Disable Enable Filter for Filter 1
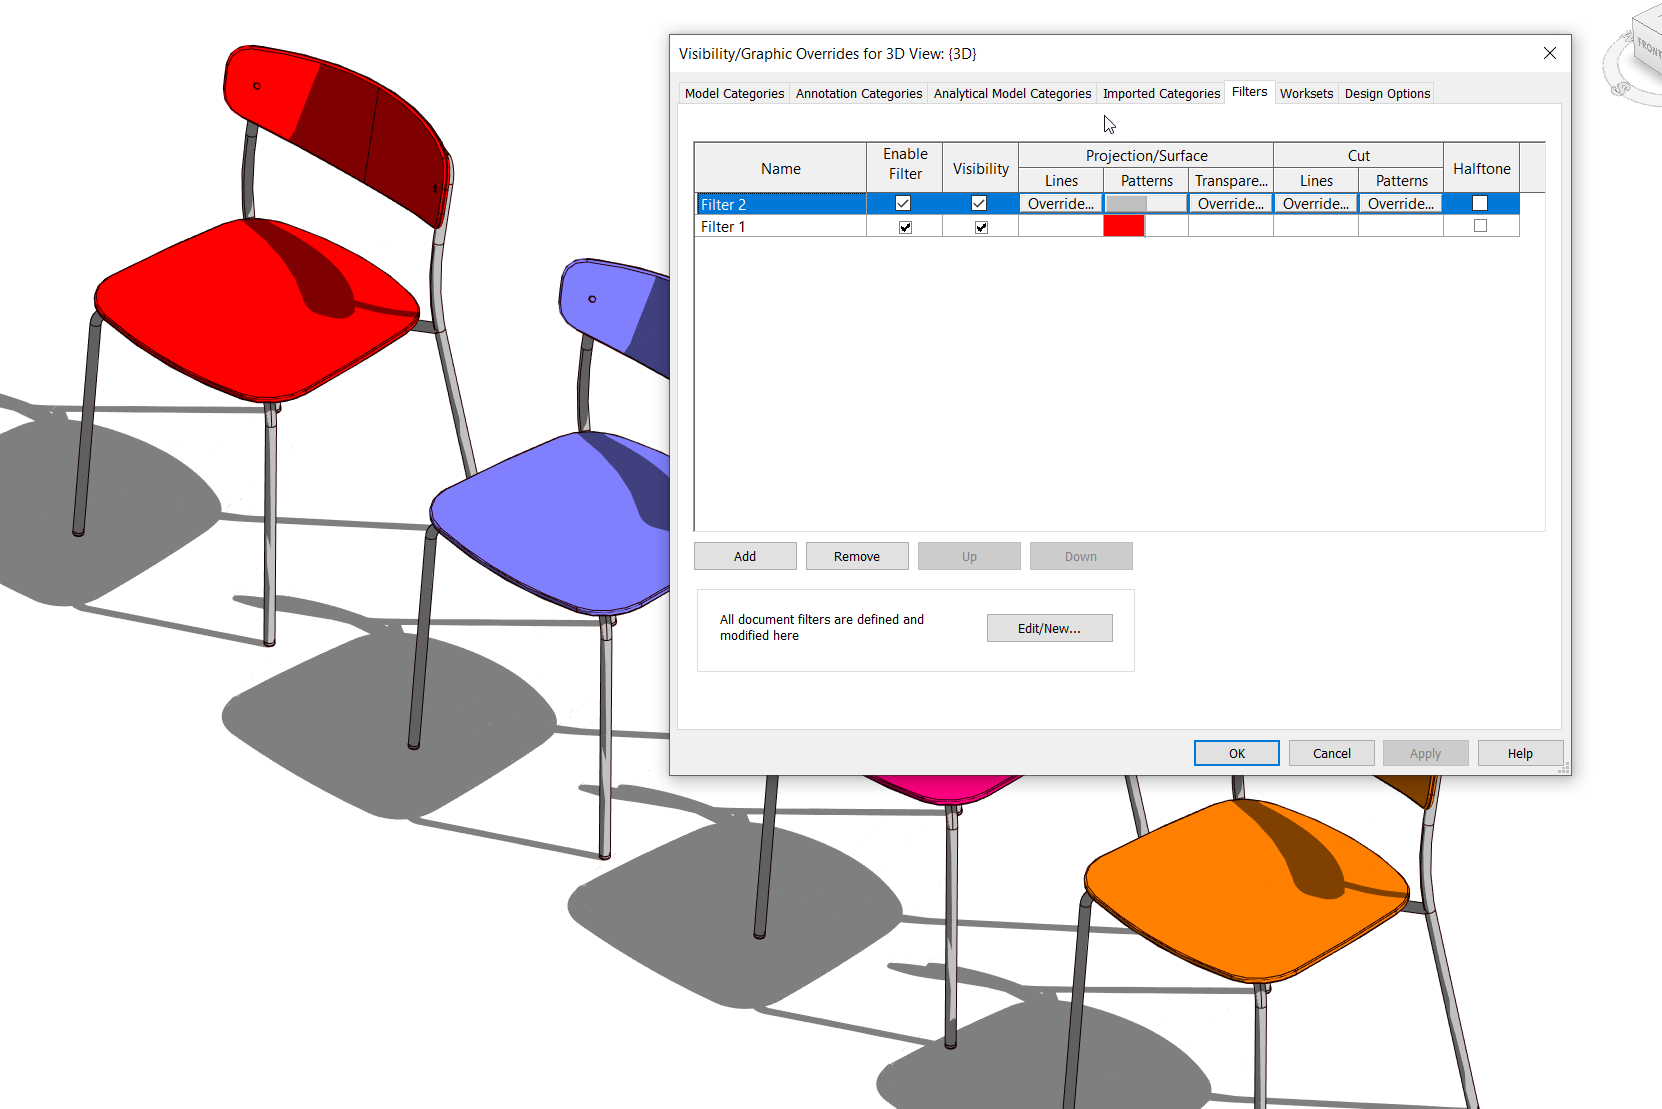 [x=905, y=226]
